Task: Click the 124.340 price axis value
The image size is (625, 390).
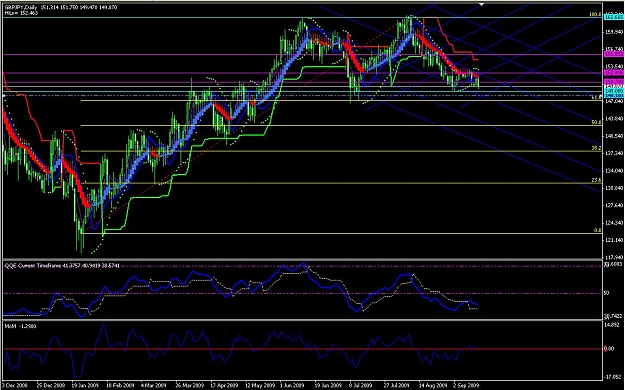Action: pos(613,223)
